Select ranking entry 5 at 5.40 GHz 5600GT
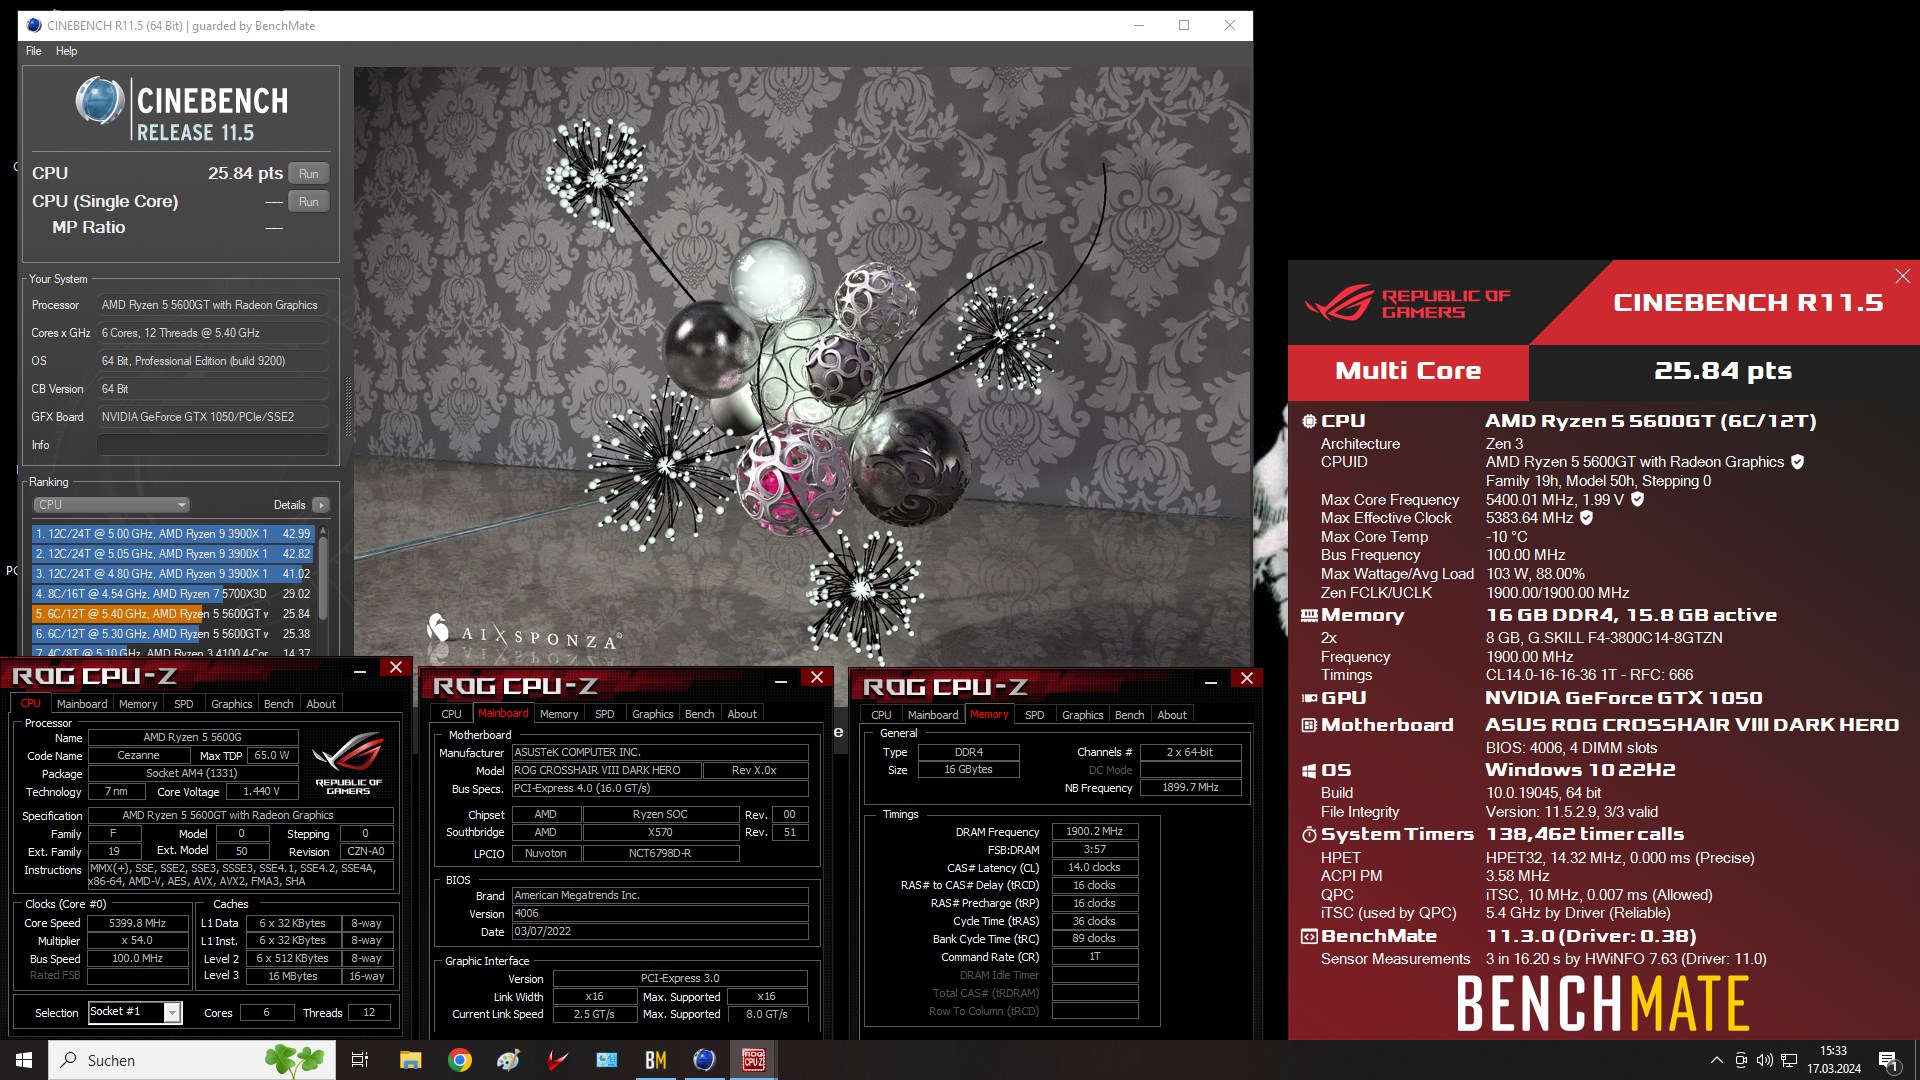The height and width of the screenshot is (1080, 1920). pos(173,614)
